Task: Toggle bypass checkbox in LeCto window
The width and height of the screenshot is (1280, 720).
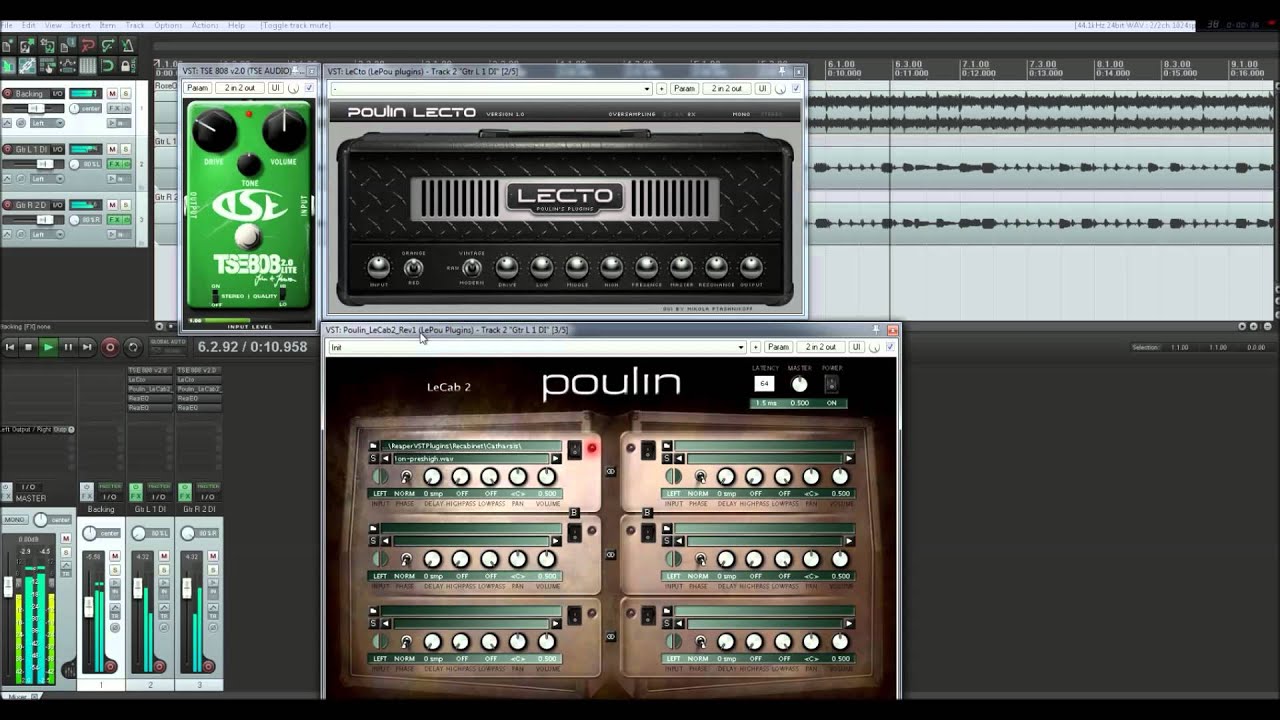Action: pyautogui.click(x=796, y=88)
